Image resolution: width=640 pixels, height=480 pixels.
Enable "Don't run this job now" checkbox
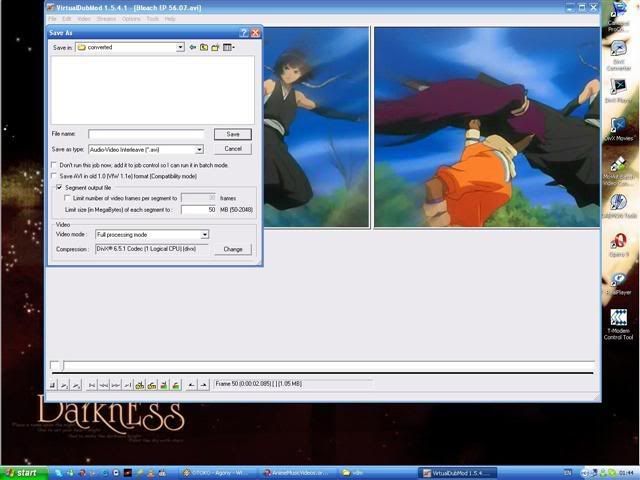[54, 165]
